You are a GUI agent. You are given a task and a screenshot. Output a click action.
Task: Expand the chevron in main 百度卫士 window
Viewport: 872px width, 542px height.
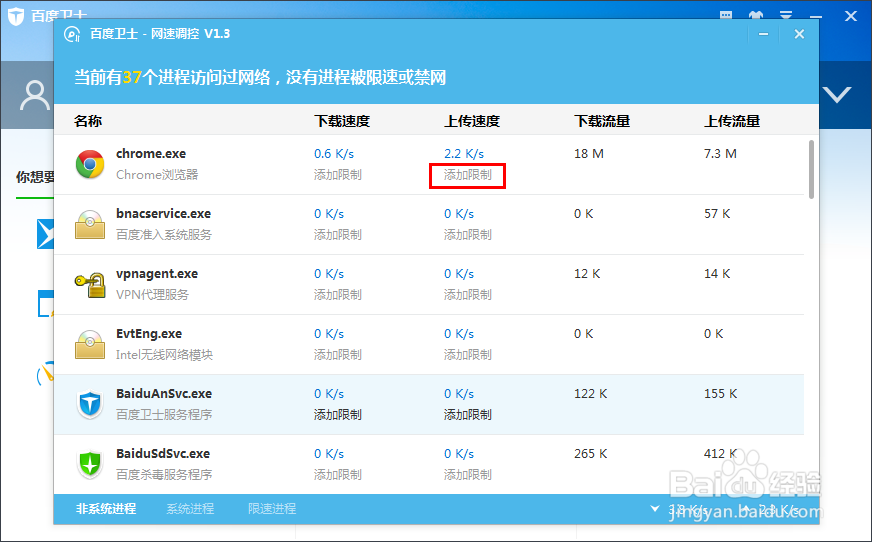click(x=838, y=95)
